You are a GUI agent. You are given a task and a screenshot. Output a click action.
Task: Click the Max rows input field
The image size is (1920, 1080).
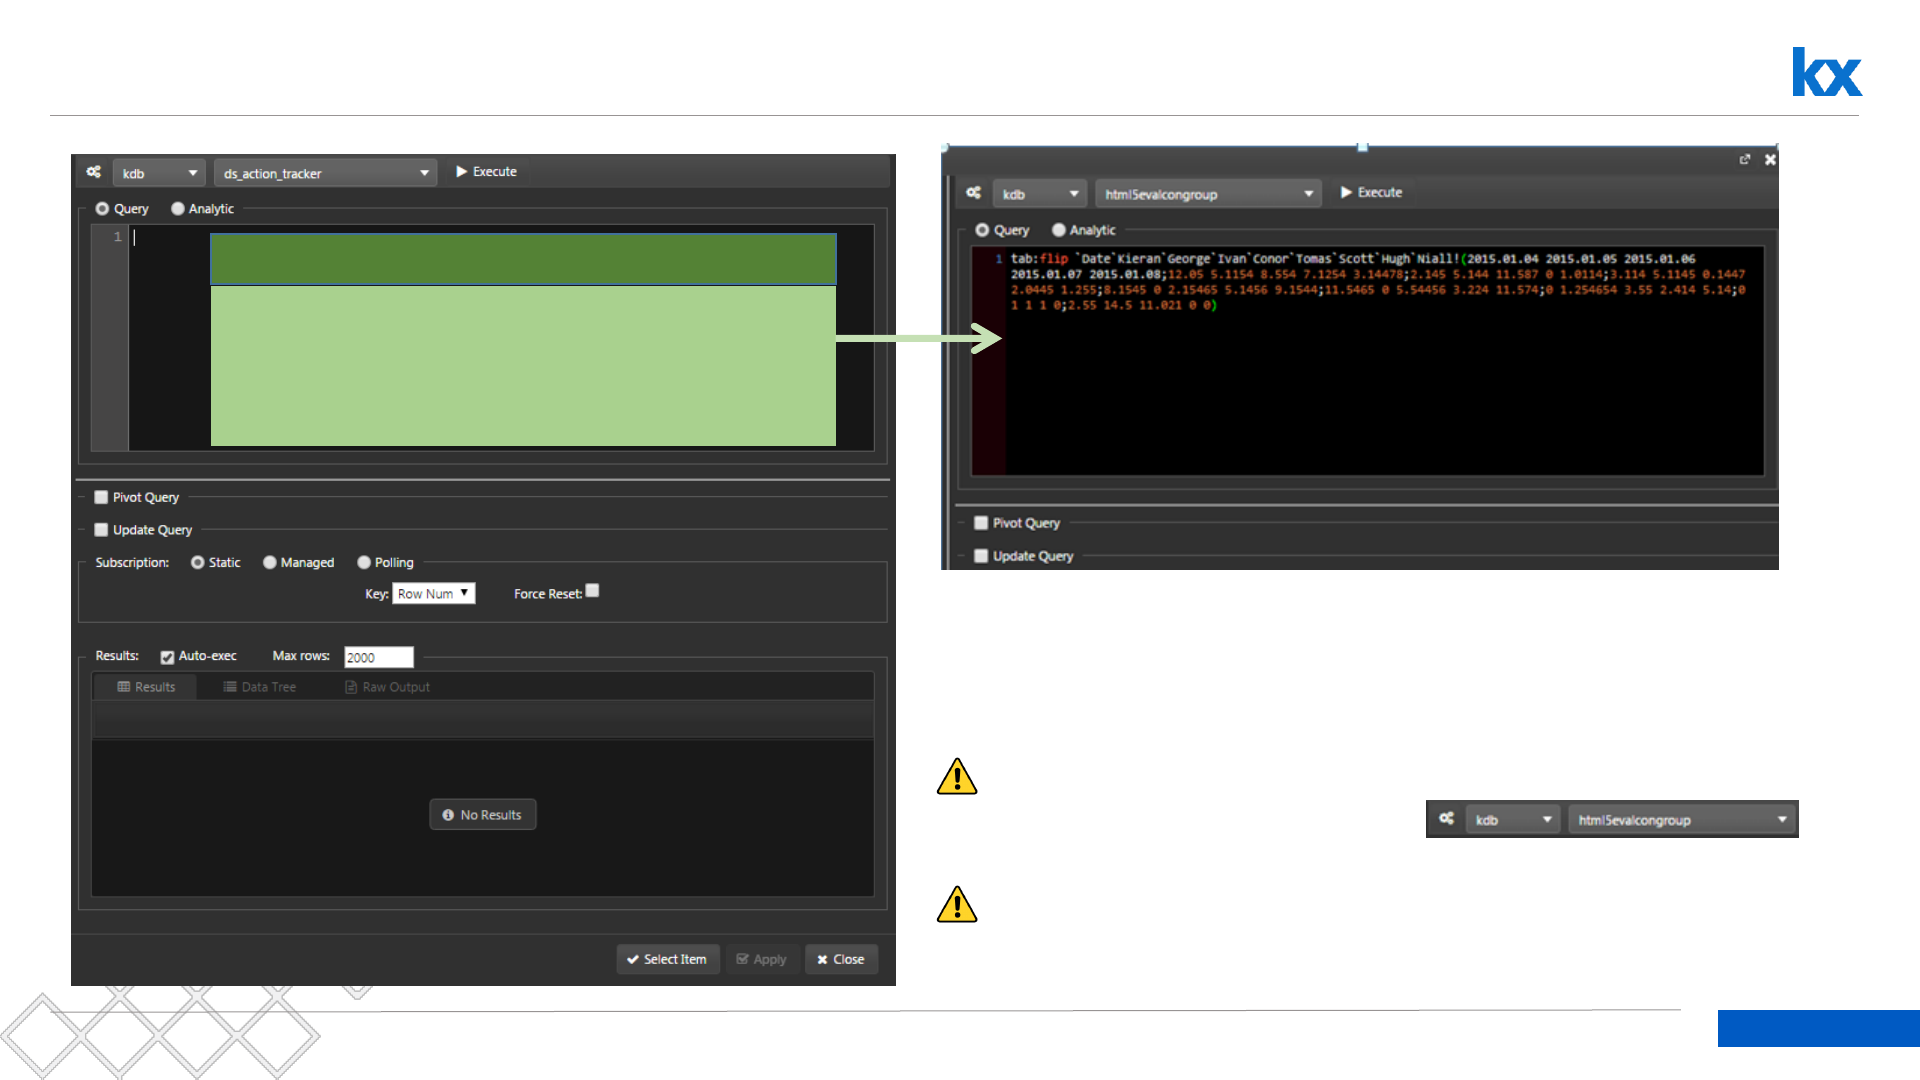tap(378, 657)
